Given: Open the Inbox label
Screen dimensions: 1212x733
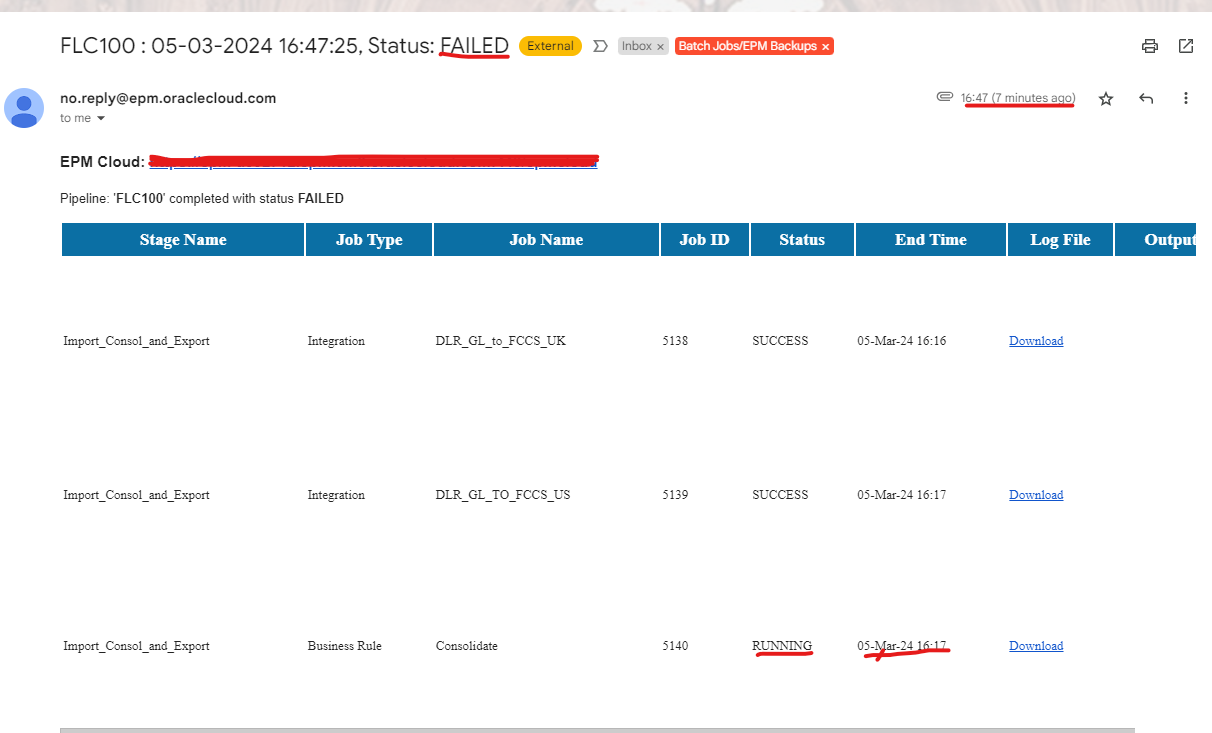Looking at the screenshot, I should pos(636,46).
